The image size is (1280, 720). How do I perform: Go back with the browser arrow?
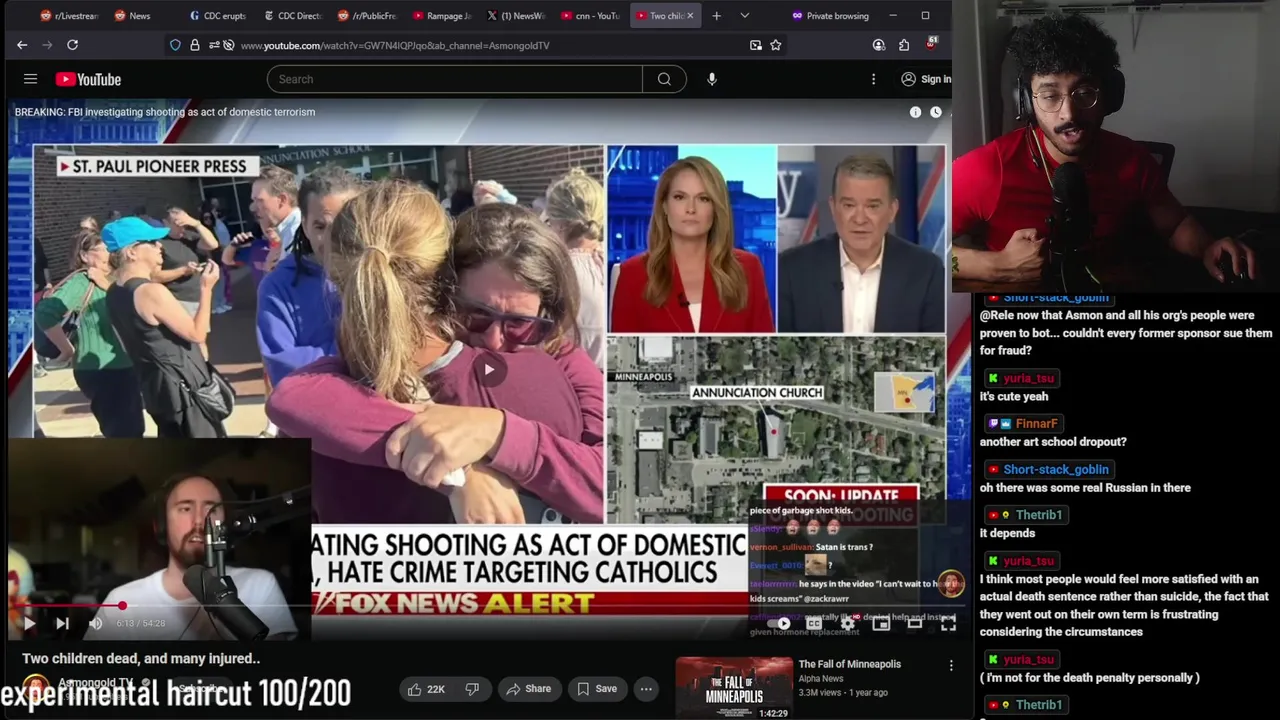click(22, 45)
